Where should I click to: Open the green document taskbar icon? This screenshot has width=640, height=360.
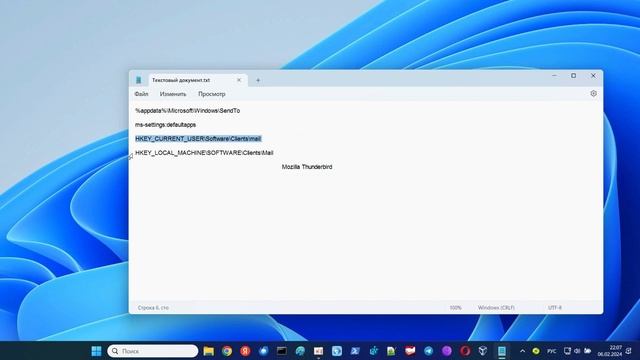pyautogui.click(x=391, y=351)
